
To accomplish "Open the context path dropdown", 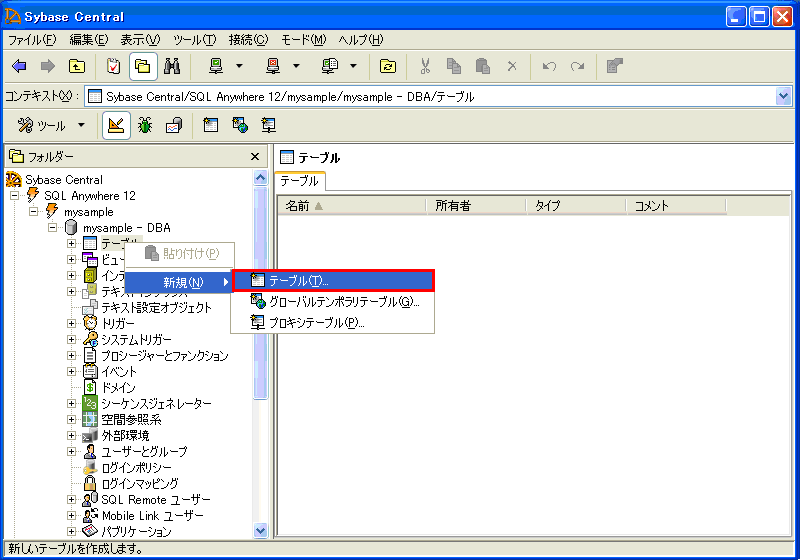I will 783,97.
